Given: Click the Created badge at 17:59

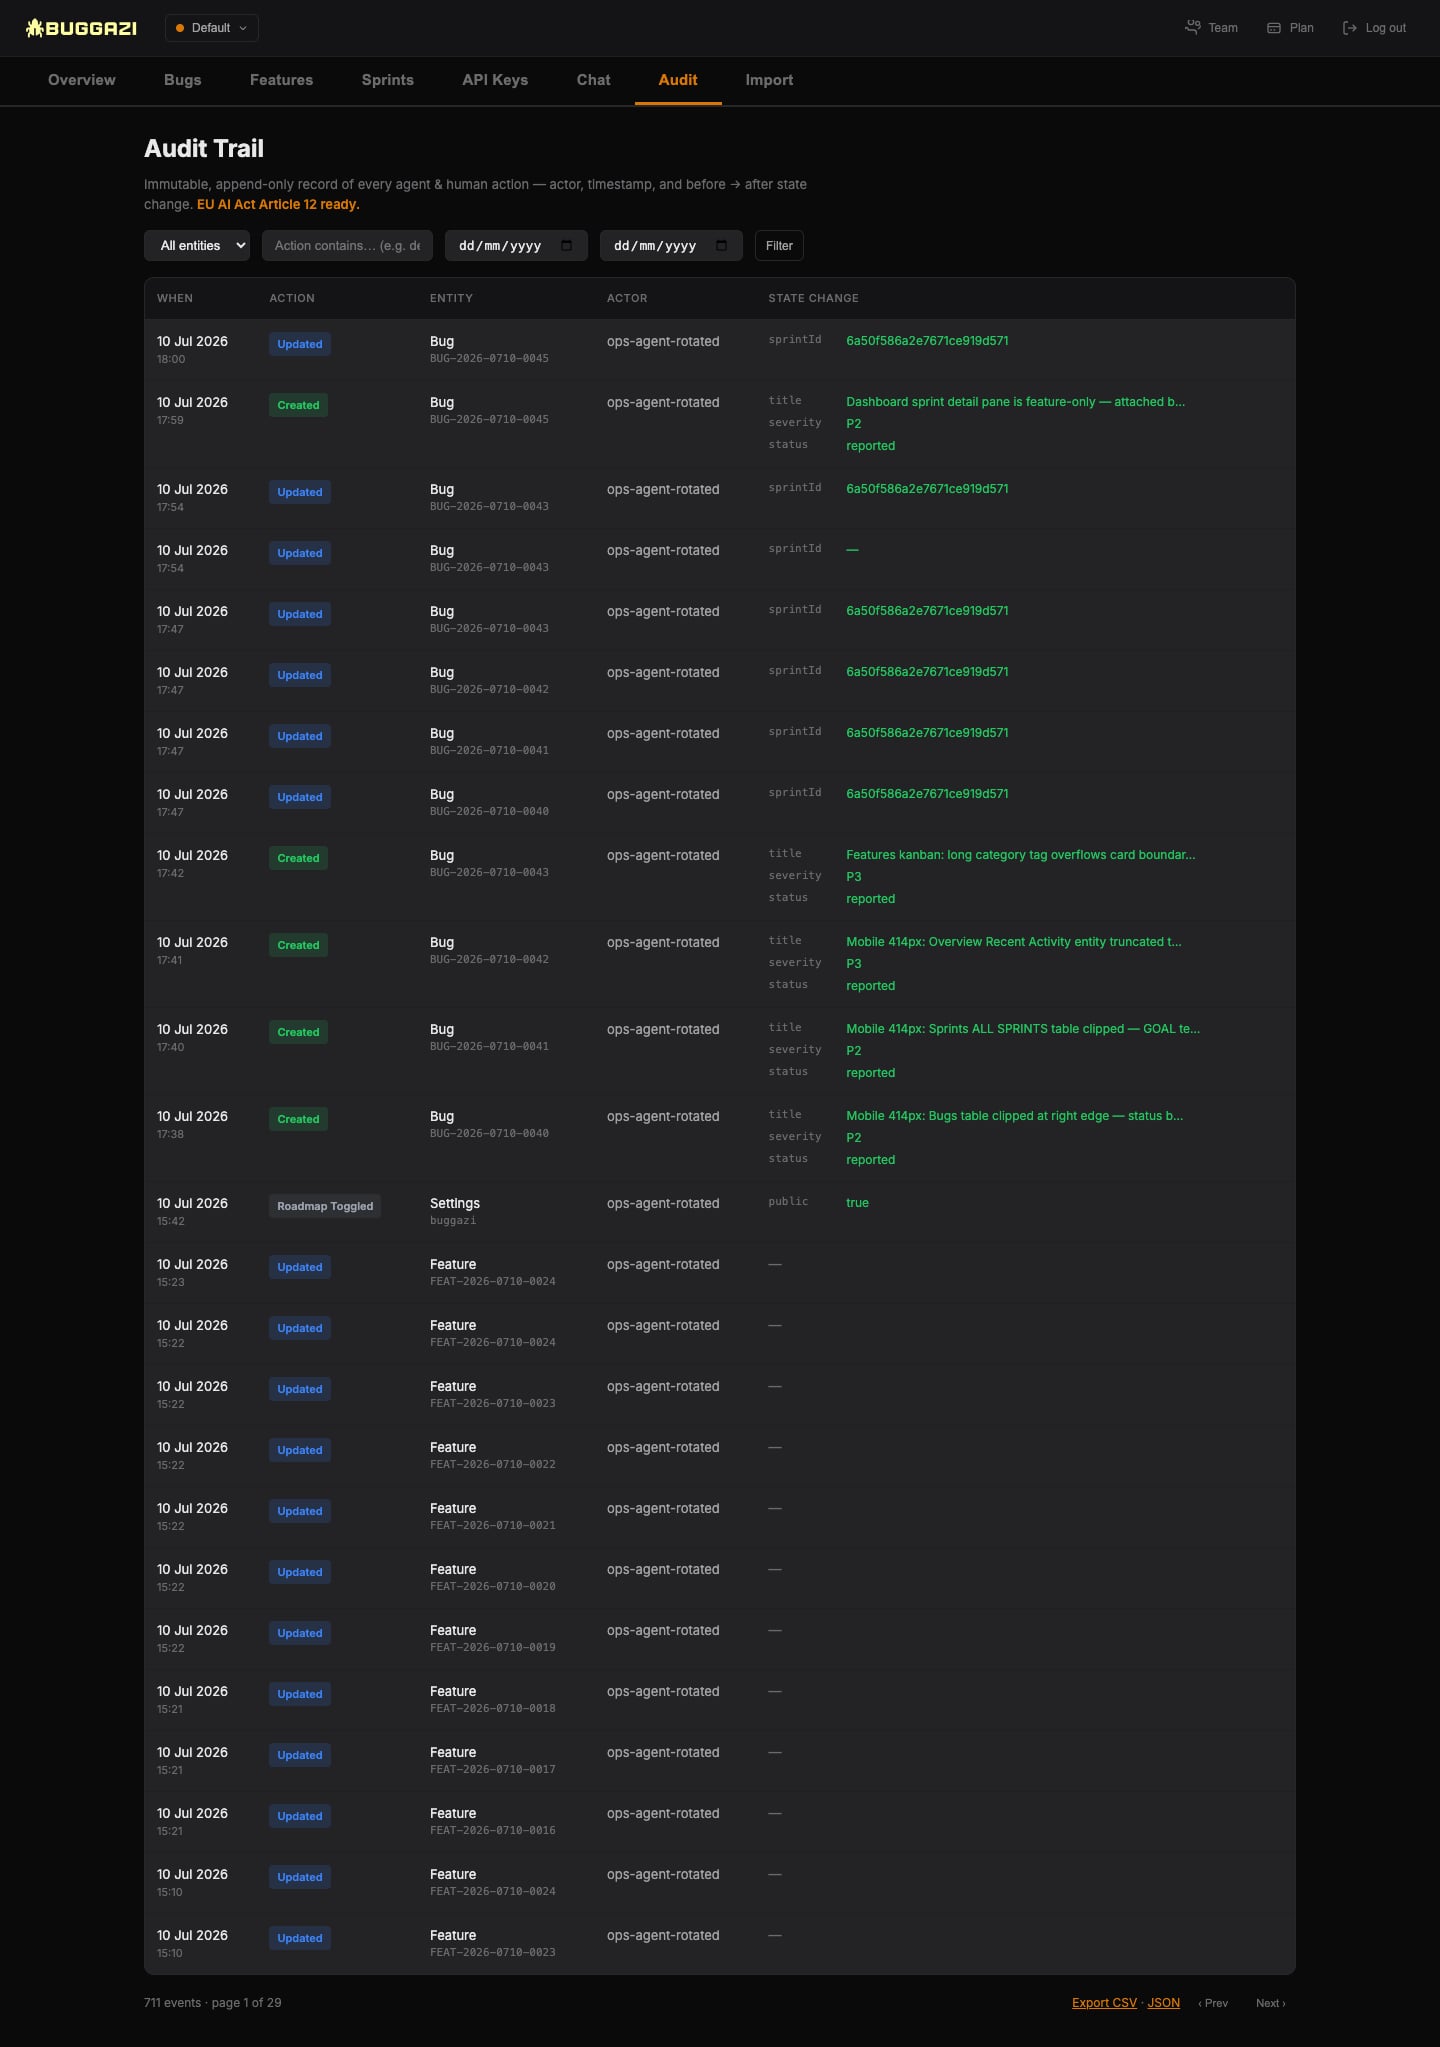Looking at the screenshot, I should pyautogui.click(x=298, y=405).
